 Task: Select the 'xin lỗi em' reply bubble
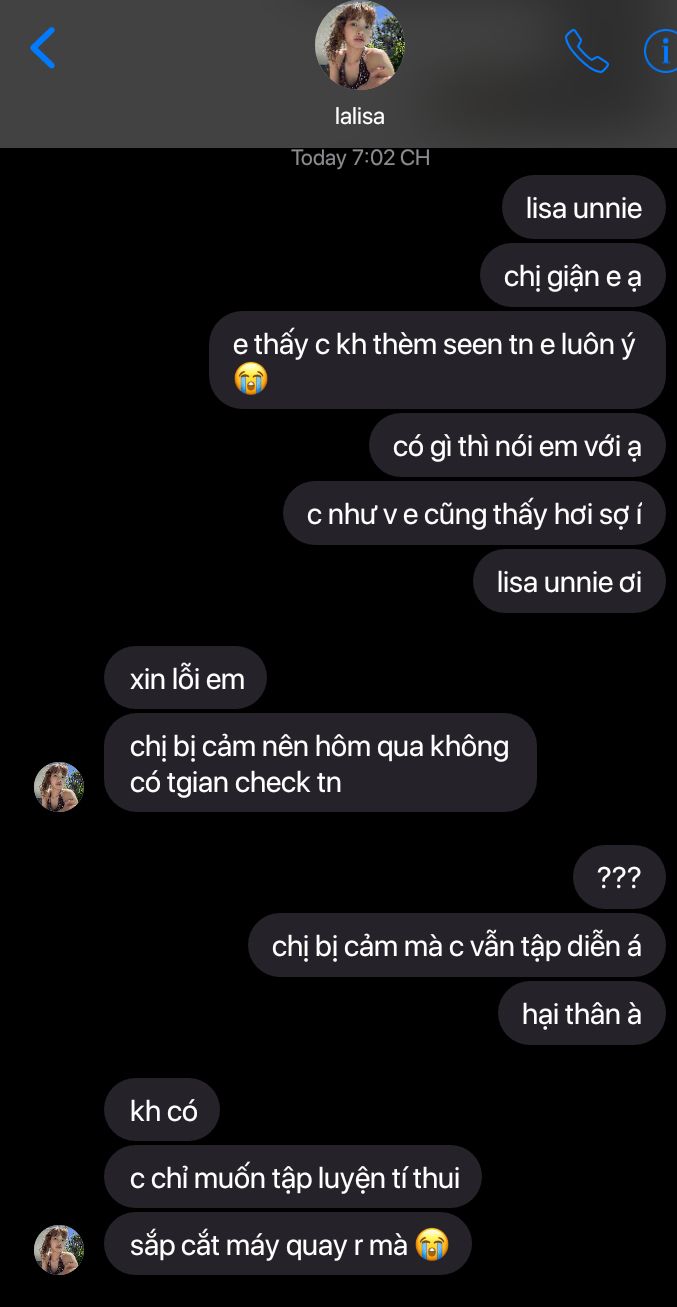point(187,678)
